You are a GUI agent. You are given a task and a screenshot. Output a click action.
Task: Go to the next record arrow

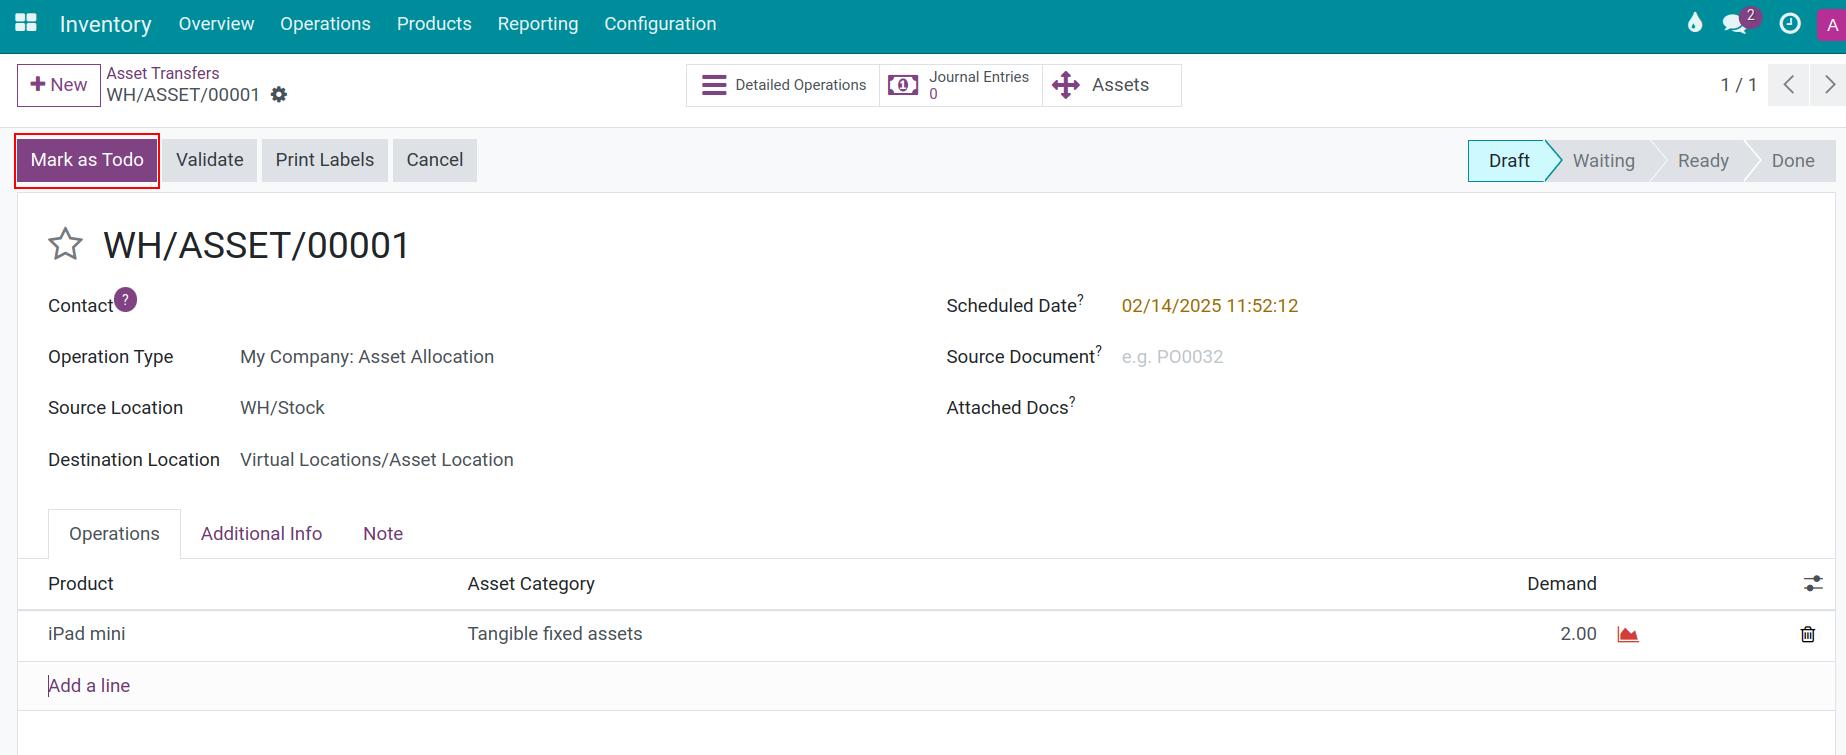click(x=1828, y=85)
